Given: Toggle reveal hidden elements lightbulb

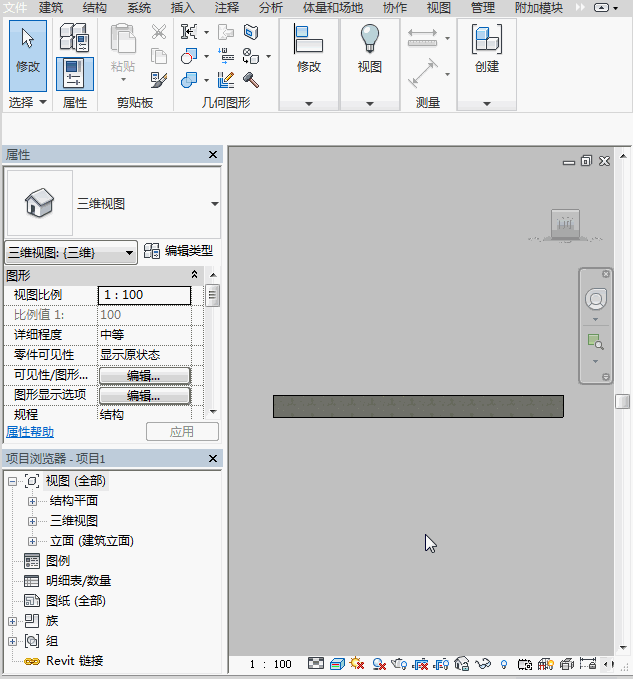Looking at the screenshot, I should click(504, 664).
